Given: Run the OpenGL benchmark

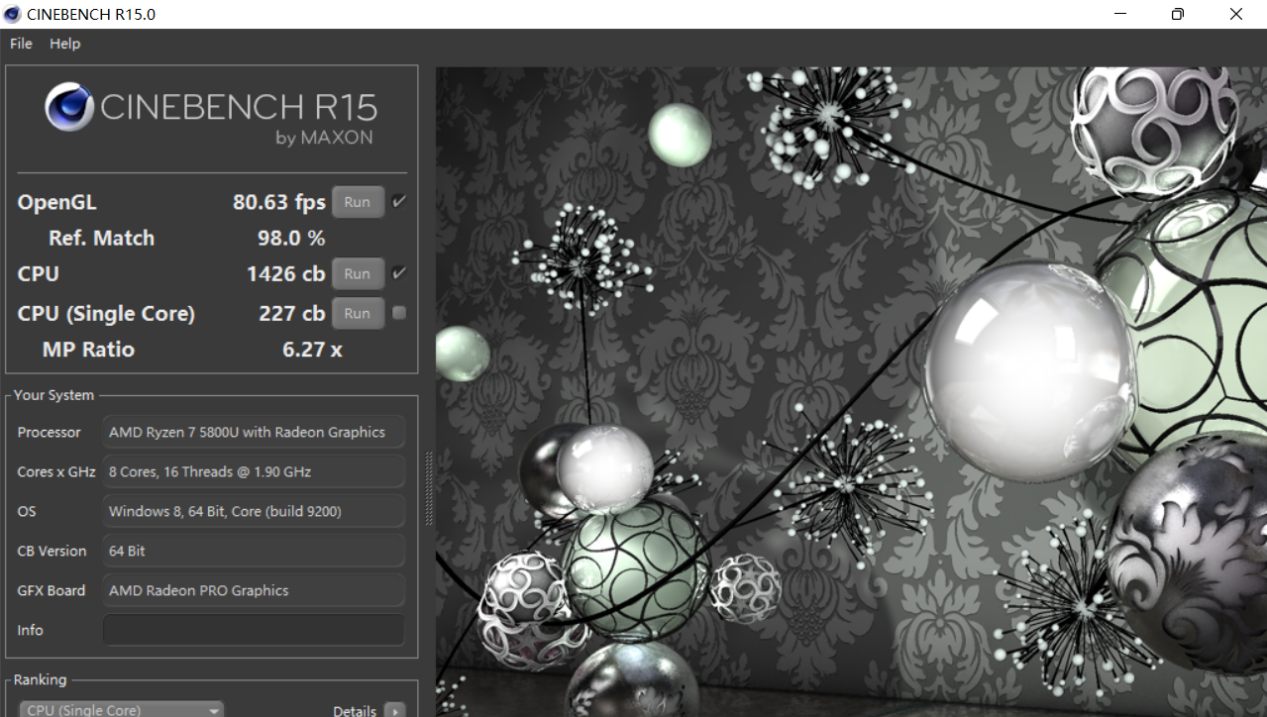Looking at the screenshot, I should coord(357,202).
